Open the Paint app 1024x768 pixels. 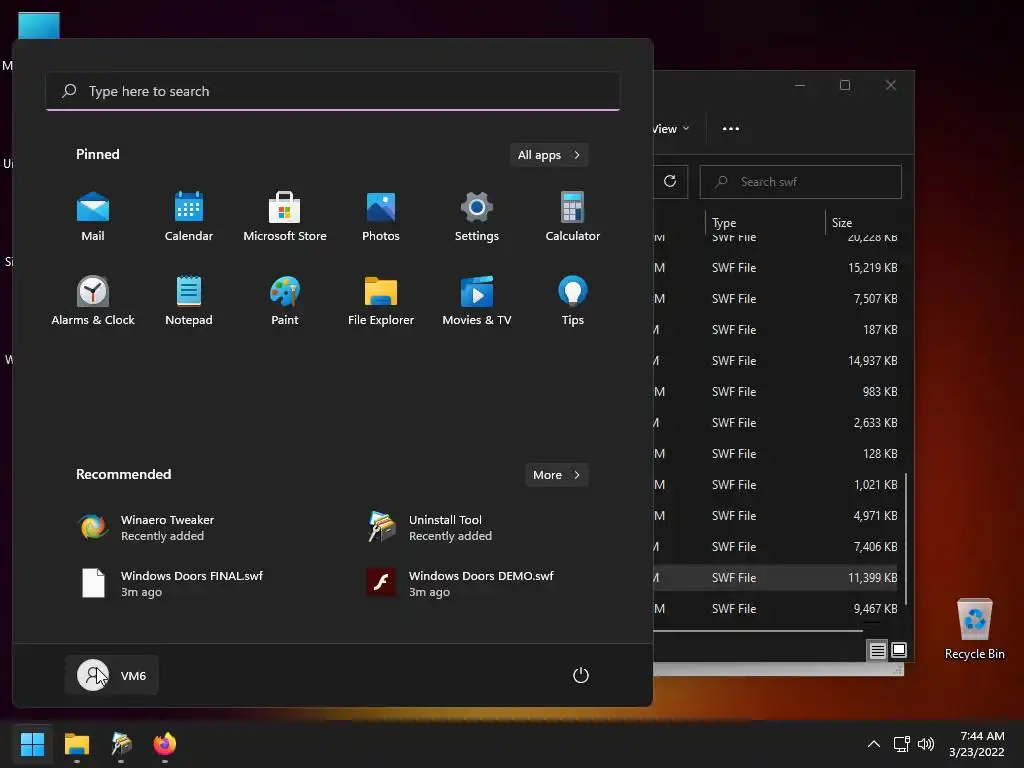[x=285, y=300]
